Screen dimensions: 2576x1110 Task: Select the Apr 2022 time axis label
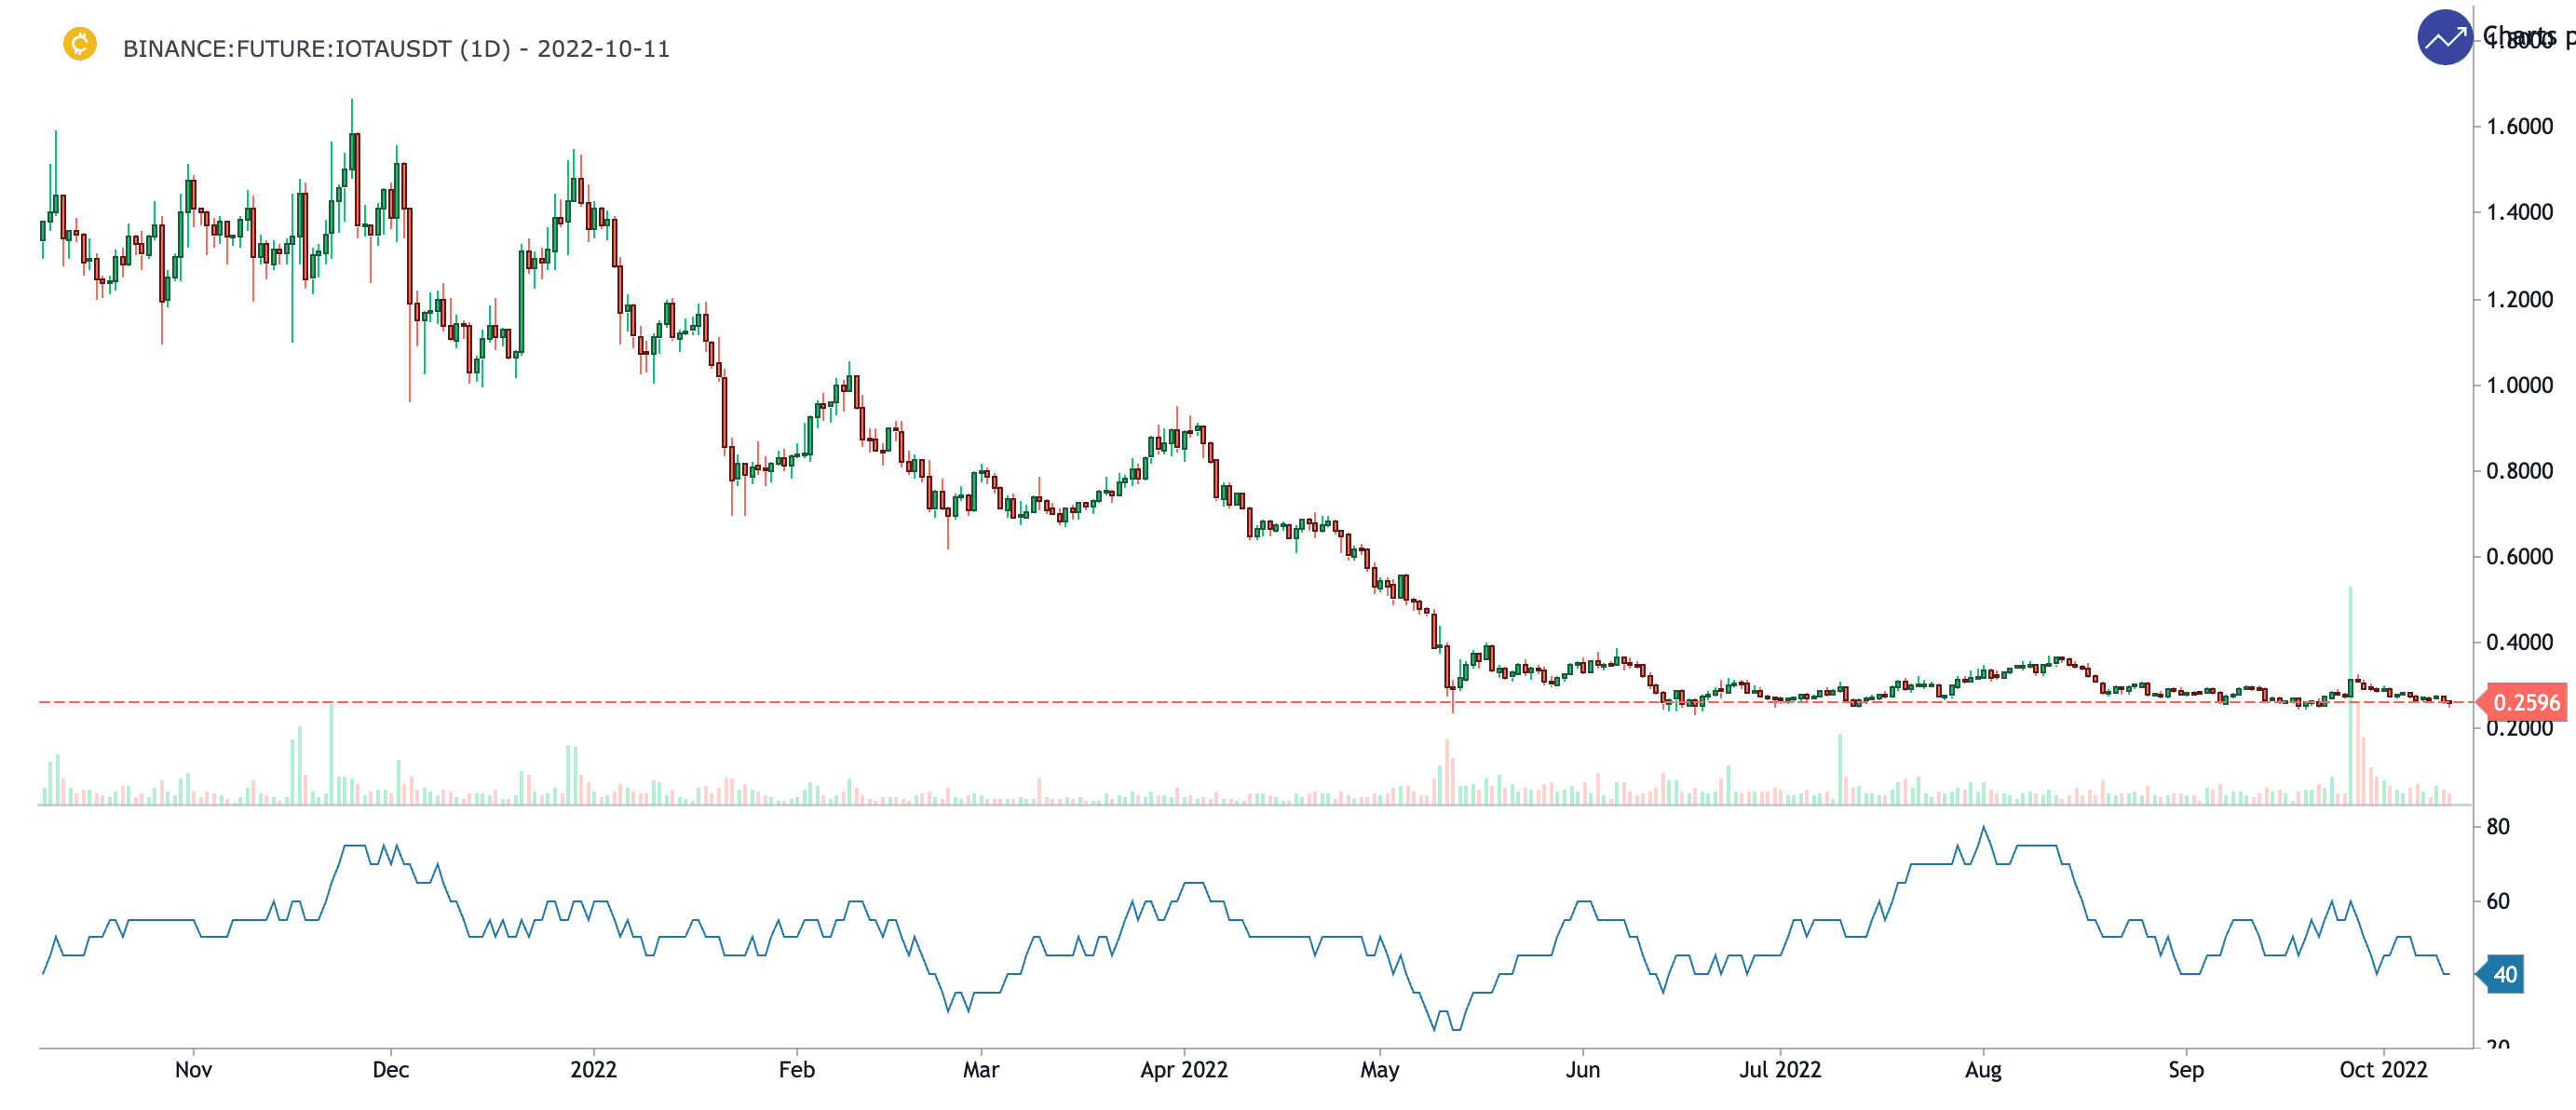pyautogui.click(x=1183, y=1070)
